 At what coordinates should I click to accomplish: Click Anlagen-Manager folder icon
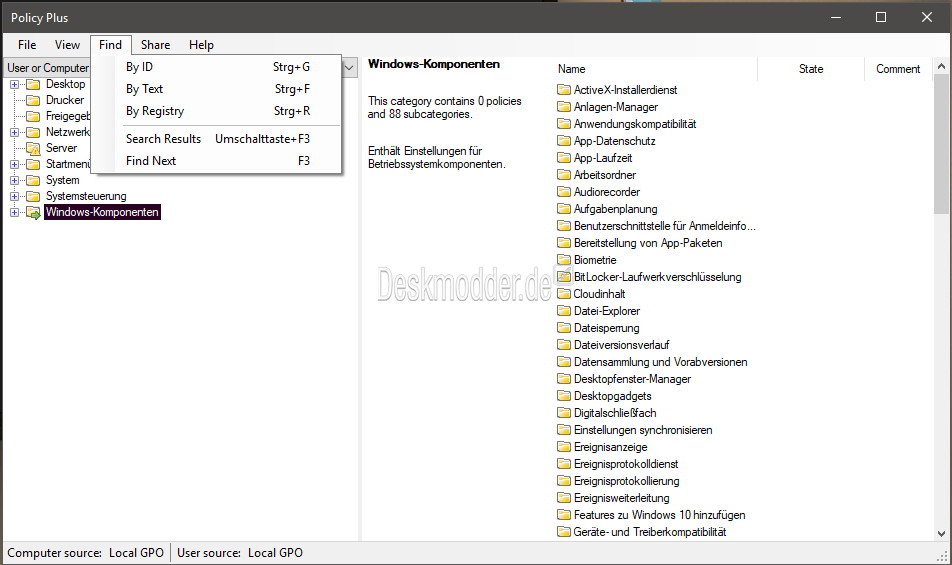click(x=564, y=107)
